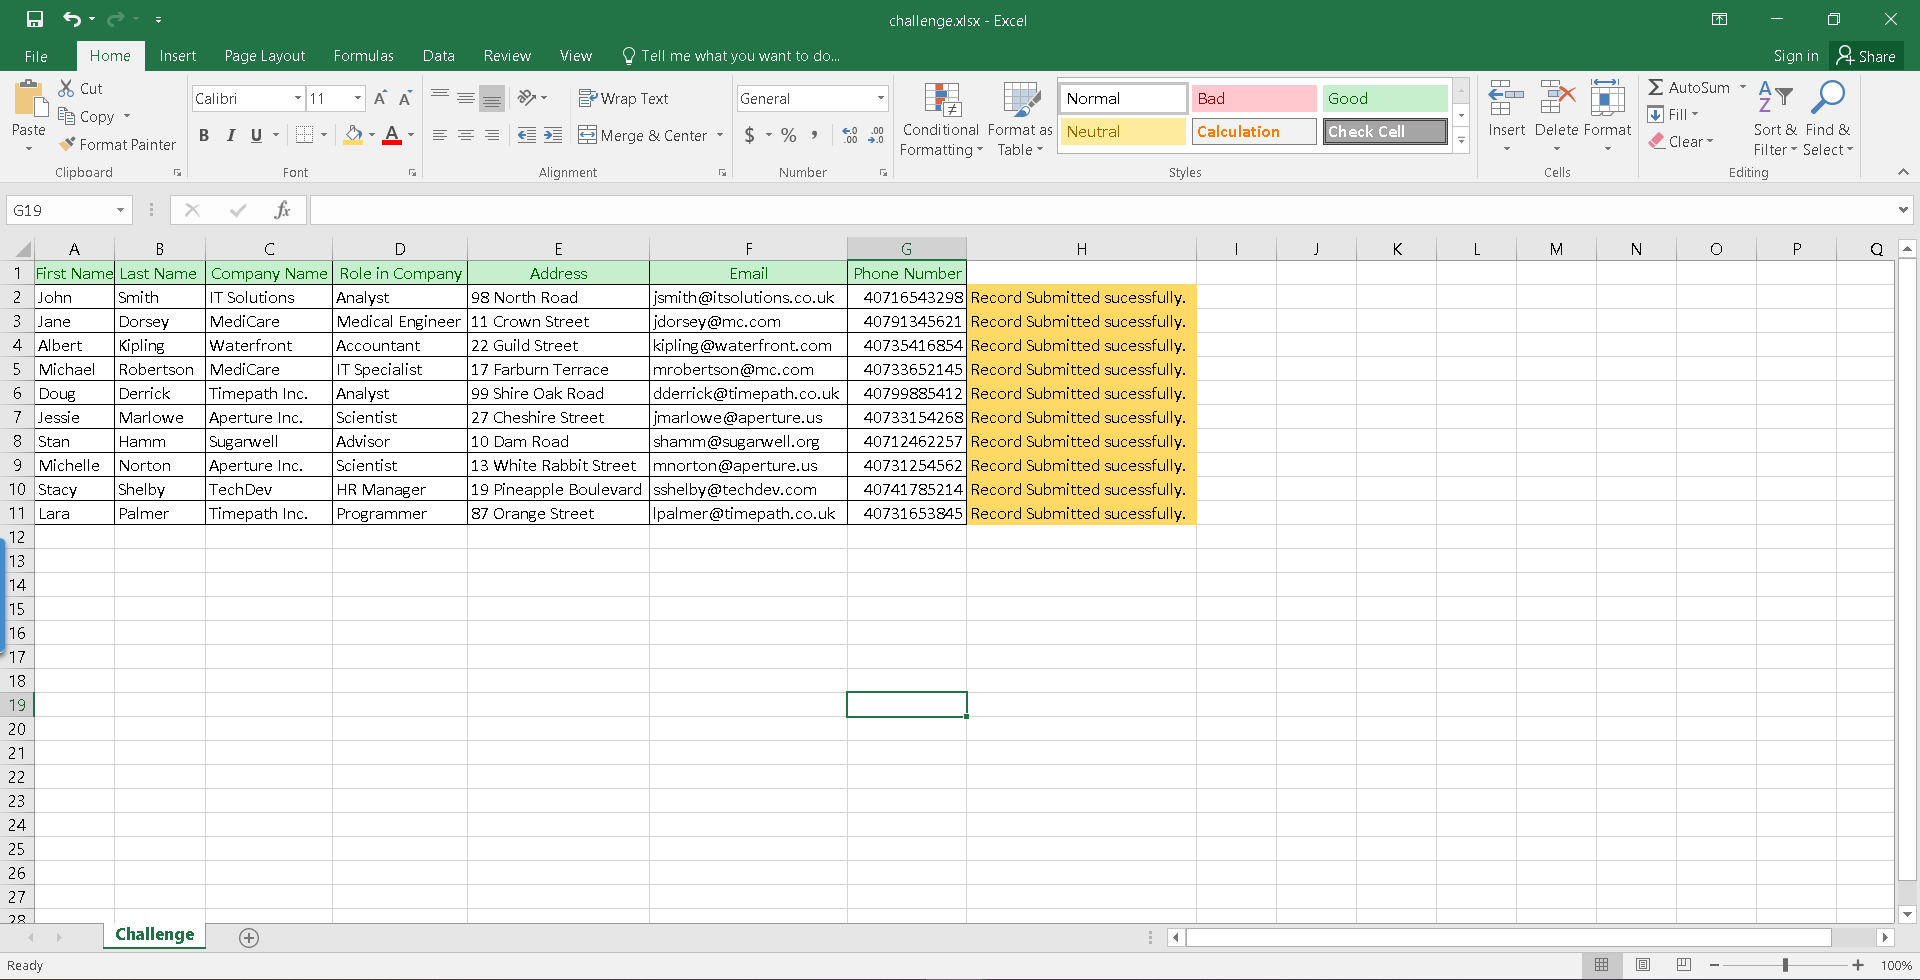Viewport: 1920px width, 980px height.
Task: Click the Merge & Center icon
Action: [587, 135]
